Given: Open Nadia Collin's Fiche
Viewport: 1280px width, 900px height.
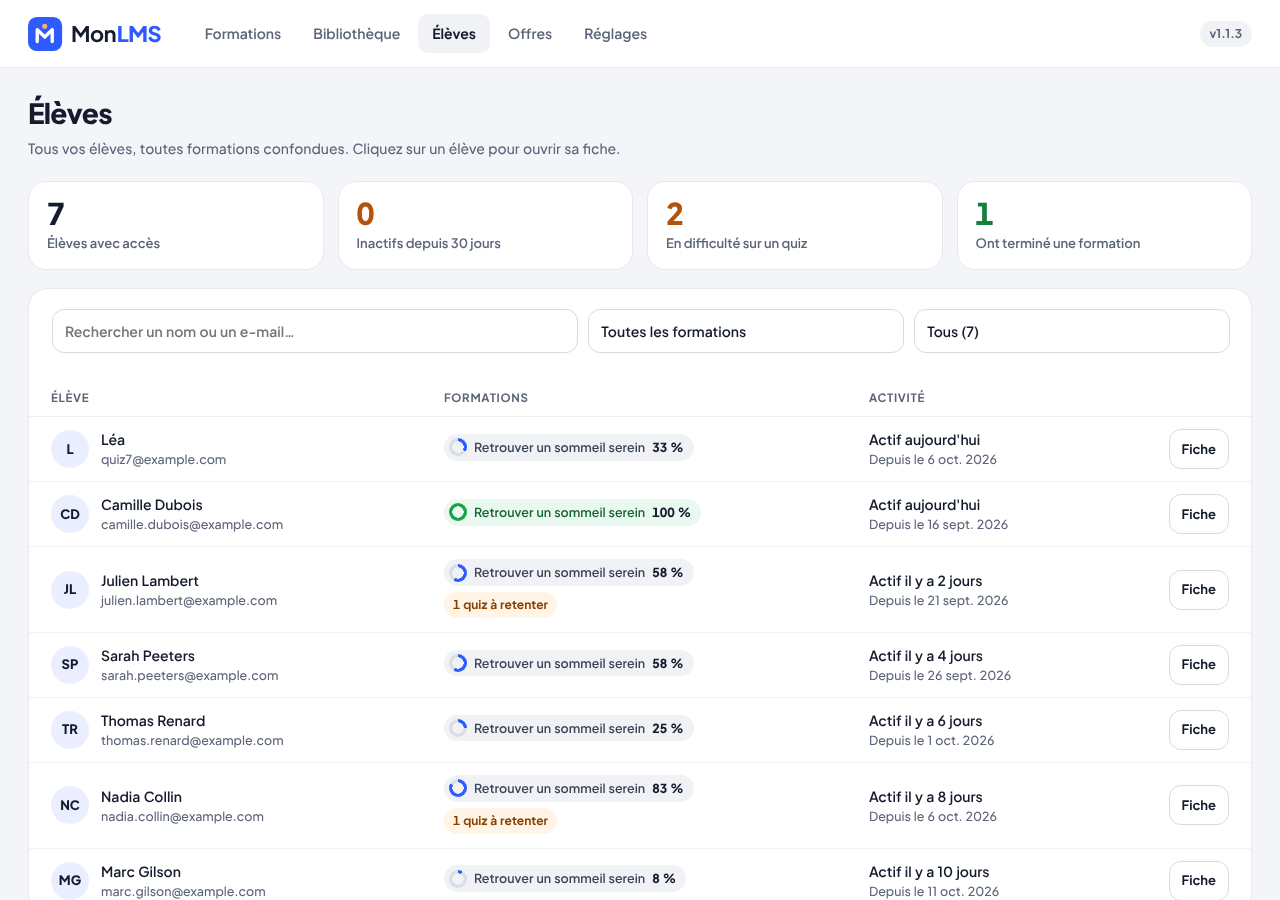Looking at the screenshot, I should [1199, 805].
